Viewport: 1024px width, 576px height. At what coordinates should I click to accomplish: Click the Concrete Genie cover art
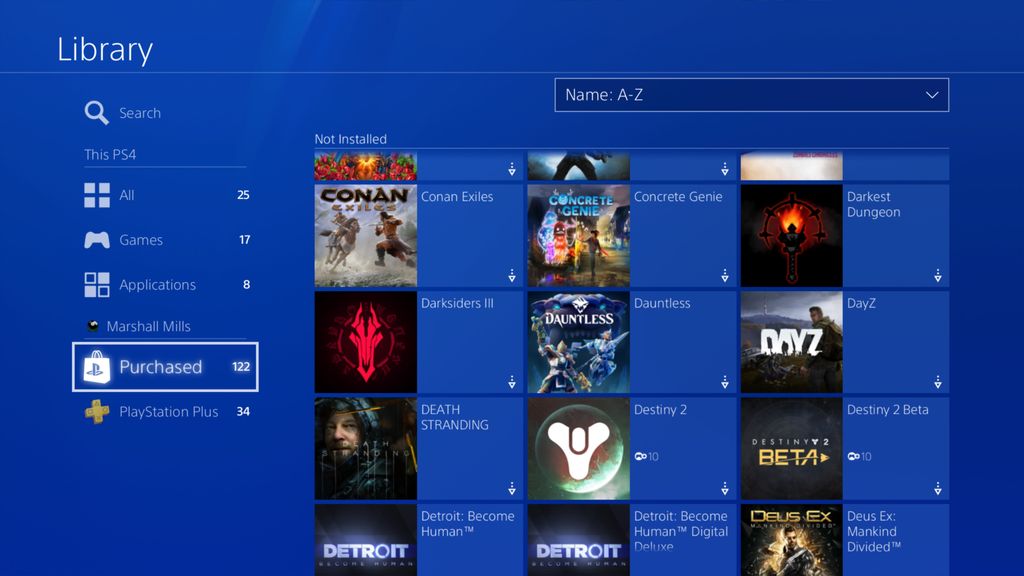pos(578,235)
